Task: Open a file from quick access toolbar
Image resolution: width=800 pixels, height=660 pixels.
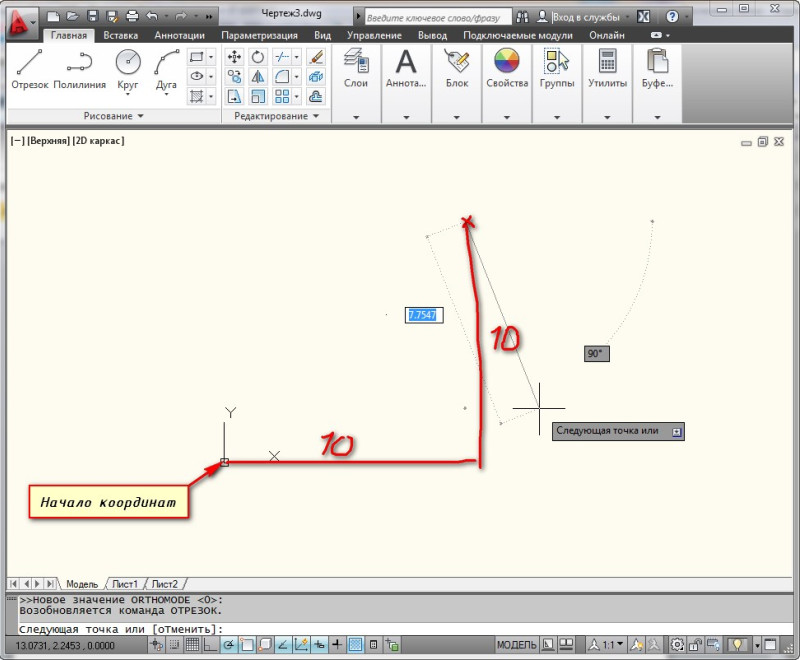Action: [72, 16]
